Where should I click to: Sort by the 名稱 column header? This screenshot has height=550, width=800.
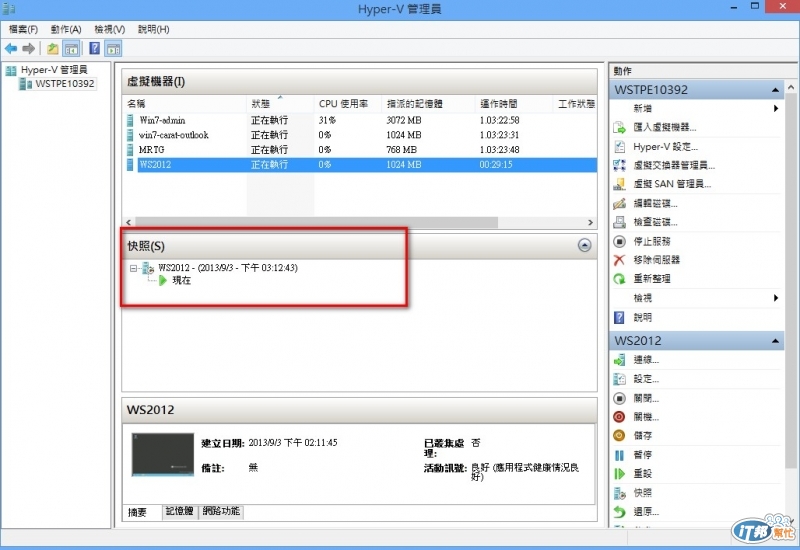[185, 104]
